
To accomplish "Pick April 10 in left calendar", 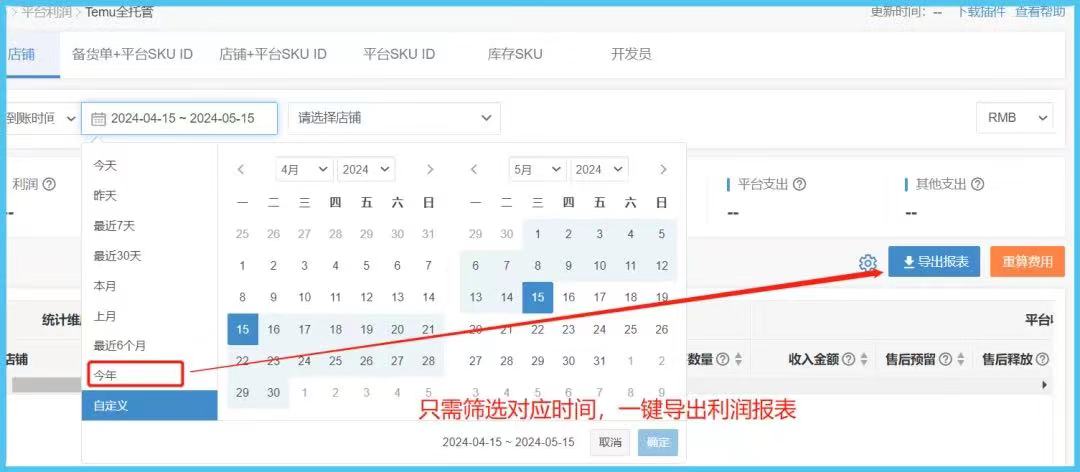I will 304,298.
